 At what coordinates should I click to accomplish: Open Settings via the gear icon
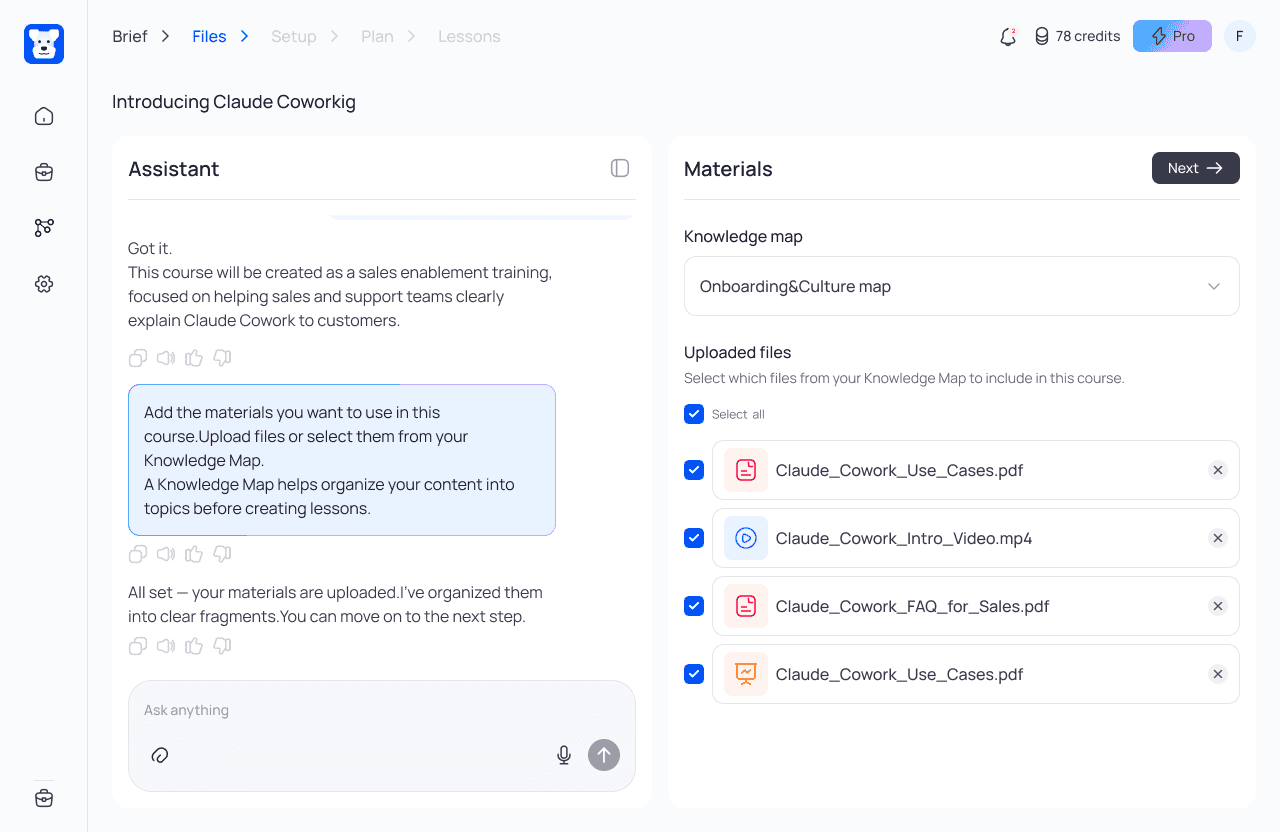[44, 283]
